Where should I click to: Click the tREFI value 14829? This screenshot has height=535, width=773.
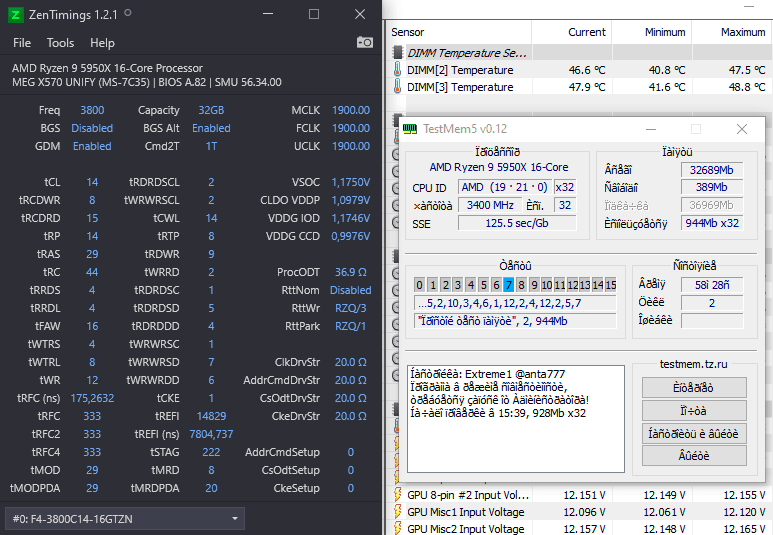pyautogui.click(x=211, y=416)
